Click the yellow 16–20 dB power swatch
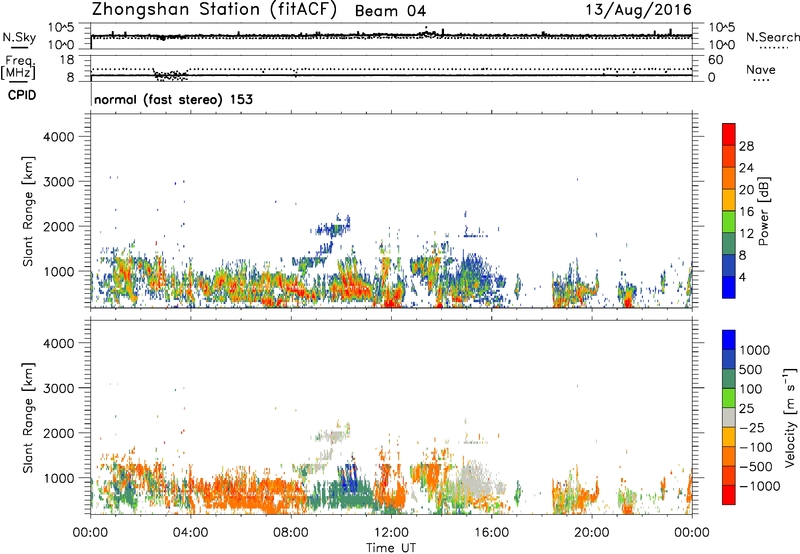Viewport: 800px width, 554px height. click(729, 200)
